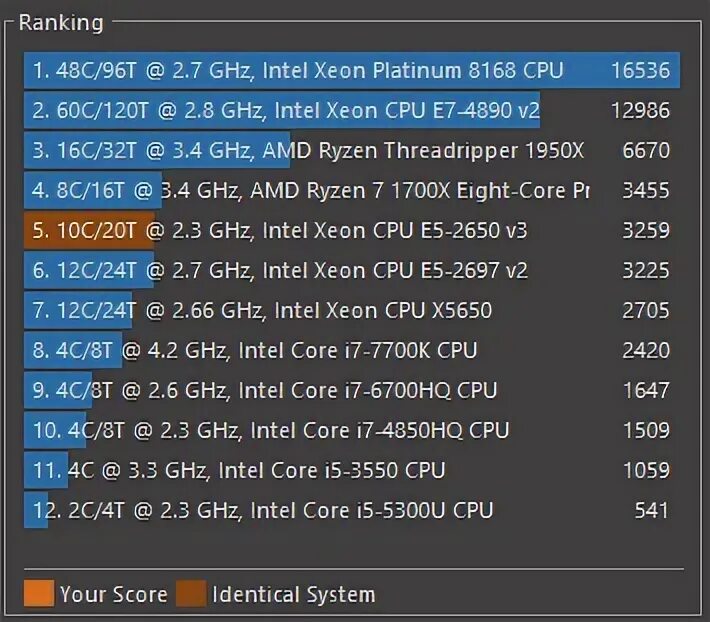710x622 pixels.
Task: Click the Identical System legend label
Action: pyautogui.click(x=294, y=594)
